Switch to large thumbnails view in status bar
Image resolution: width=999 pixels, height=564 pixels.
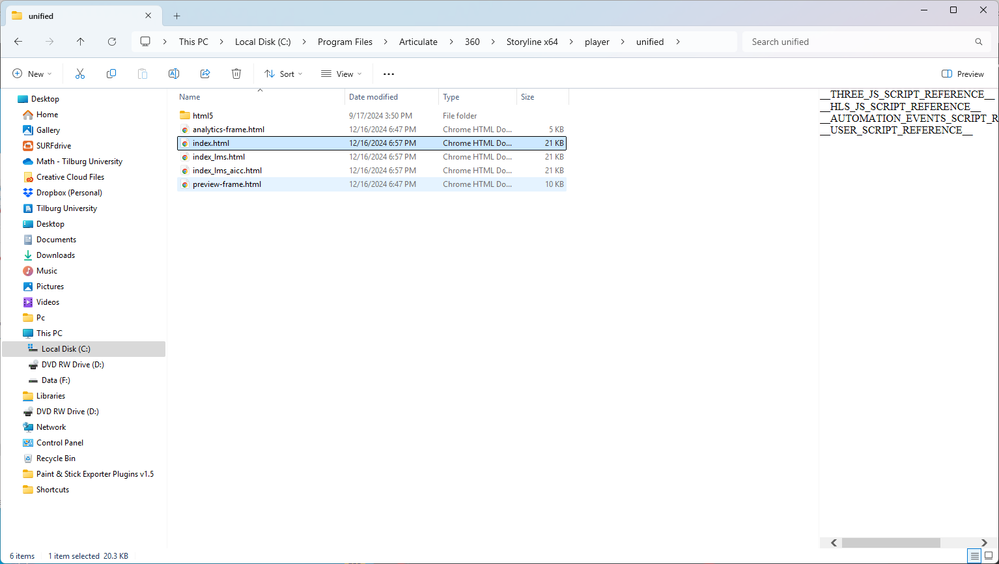tap(988, 556)
